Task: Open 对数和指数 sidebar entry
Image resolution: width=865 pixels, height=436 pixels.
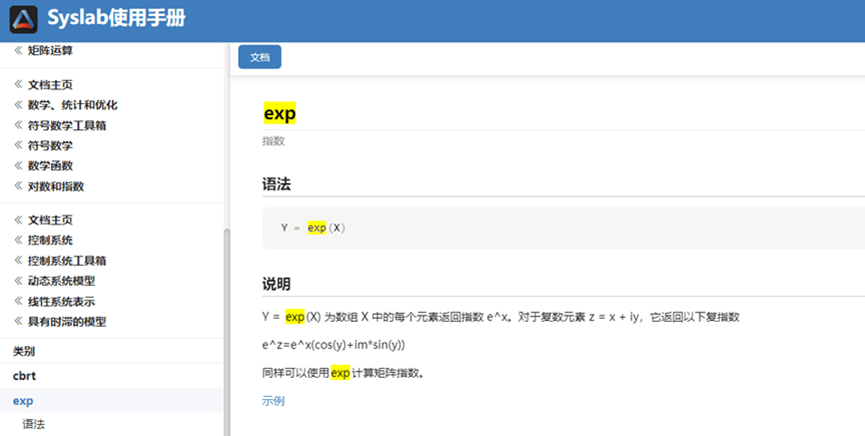Action: point(56,186)
